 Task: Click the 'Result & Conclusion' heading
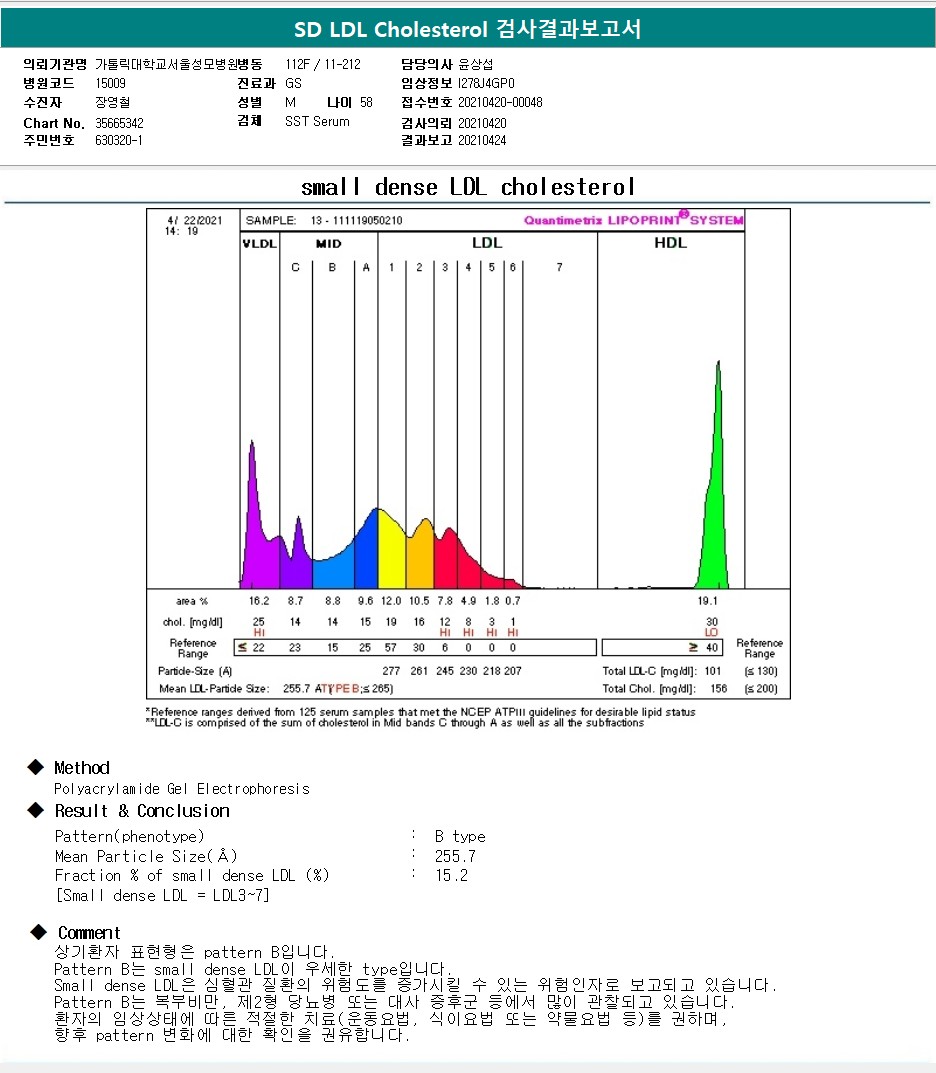point(142,811)
